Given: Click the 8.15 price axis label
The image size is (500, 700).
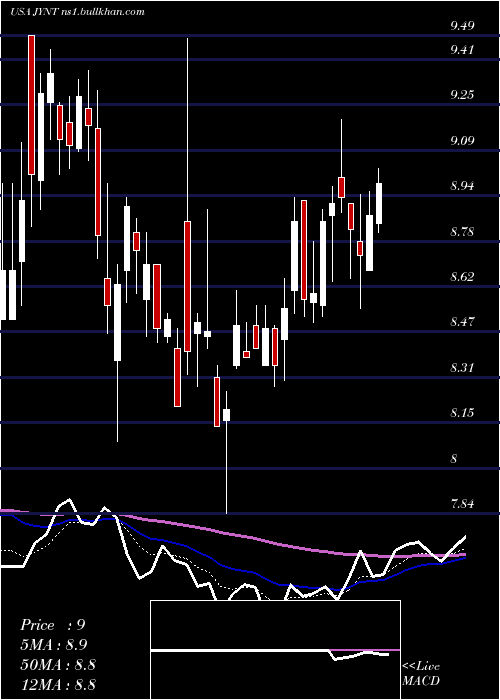Looking at the screenshot, I should pos(462,412).
